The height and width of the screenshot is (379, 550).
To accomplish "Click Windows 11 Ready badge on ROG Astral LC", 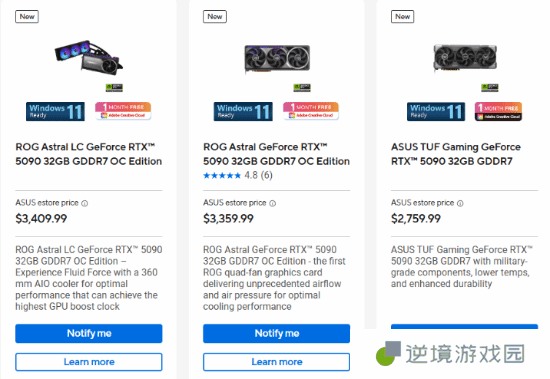I will (x=55, y=112).
